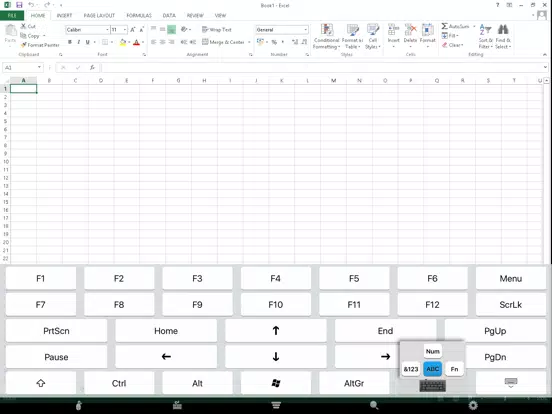The width and height of the screenshot is (552, 414).
Task: Click the Conditional Formatting icon
Action: [327, 30]
